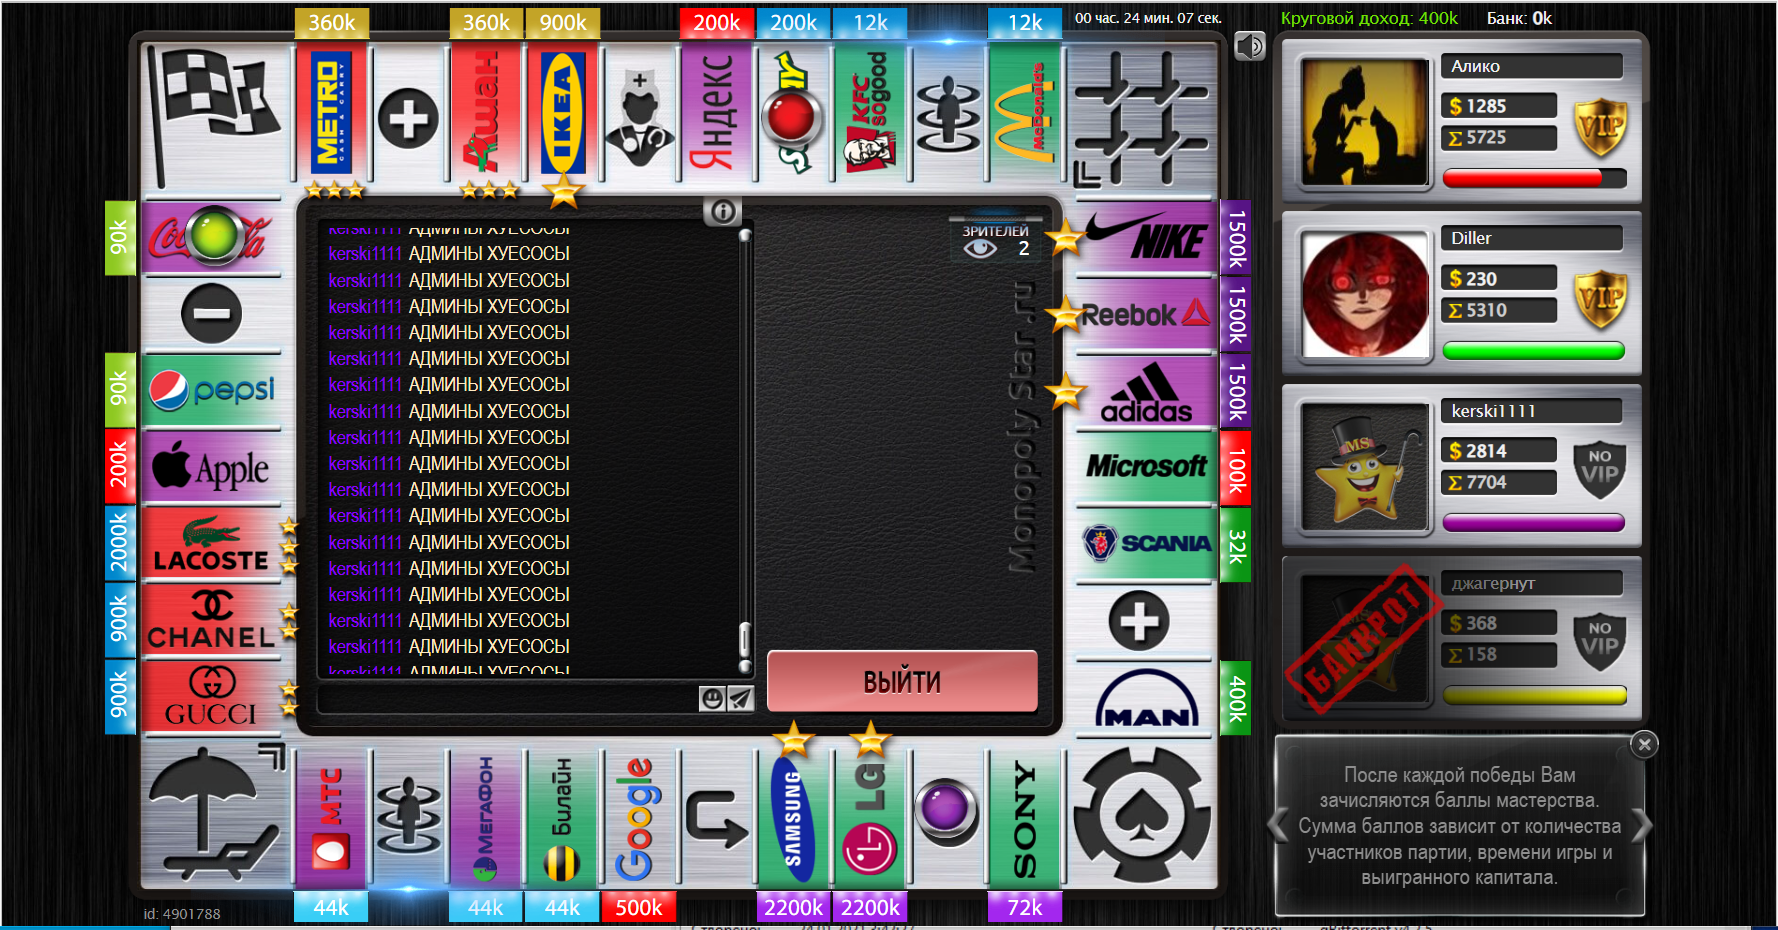Image resolution: width=1778 pixels, height=930 pixels.
Task: Click the Reebok property cell
Action: 1146,314
